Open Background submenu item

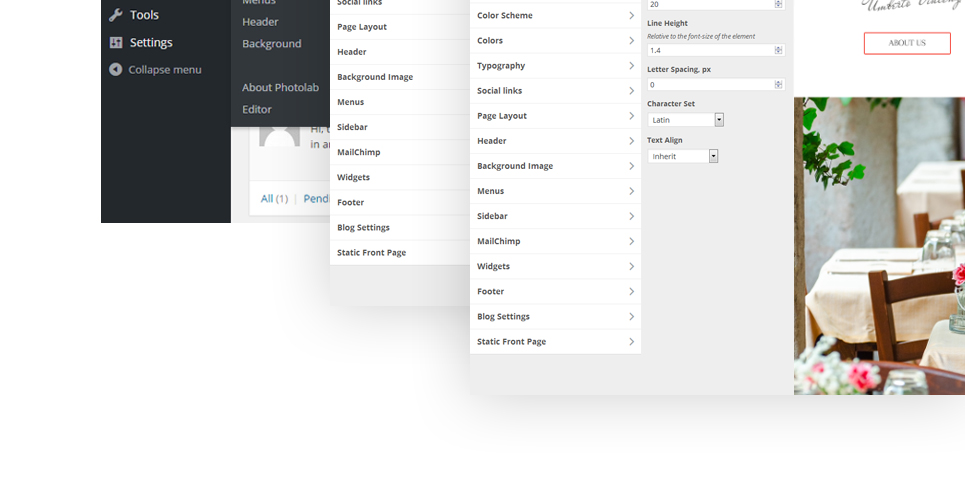(x=271, y=44)
